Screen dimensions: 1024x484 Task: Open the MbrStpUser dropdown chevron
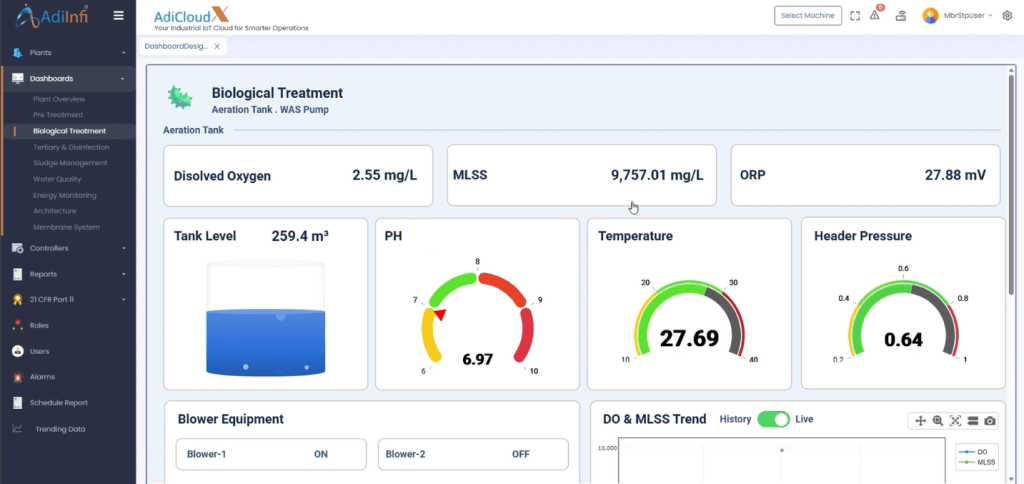coord(991,16)
